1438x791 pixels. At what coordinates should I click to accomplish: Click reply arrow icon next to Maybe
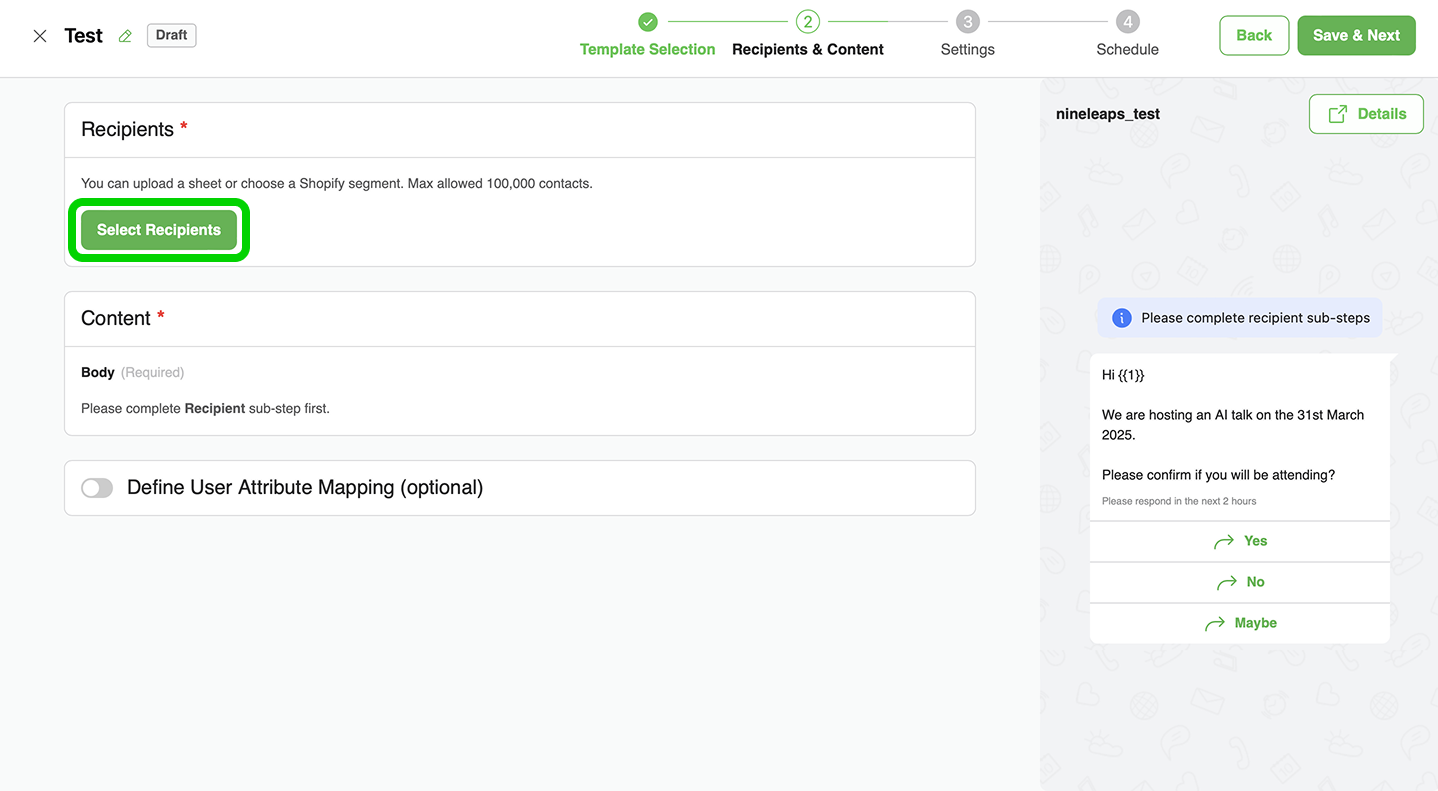click(x=1215, y=624)
